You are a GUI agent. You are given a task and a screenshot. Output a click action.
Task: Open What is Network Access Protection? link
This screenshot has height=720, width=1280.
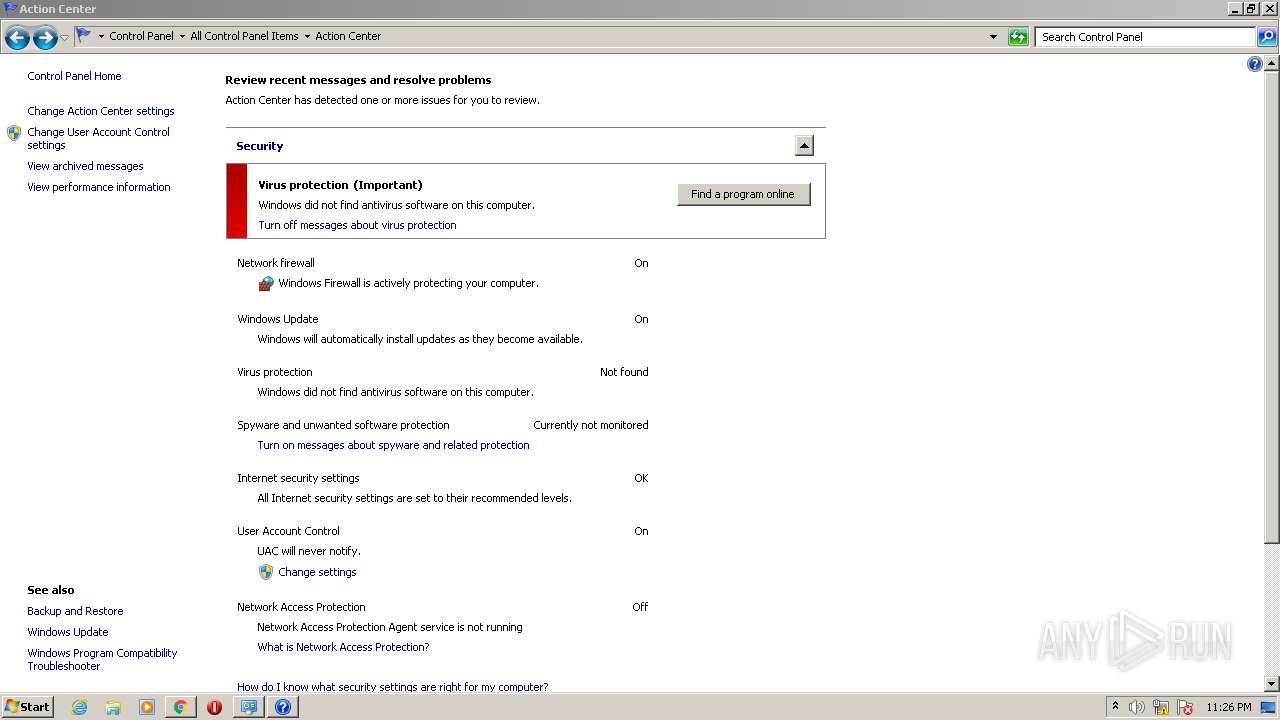point(343,647)
